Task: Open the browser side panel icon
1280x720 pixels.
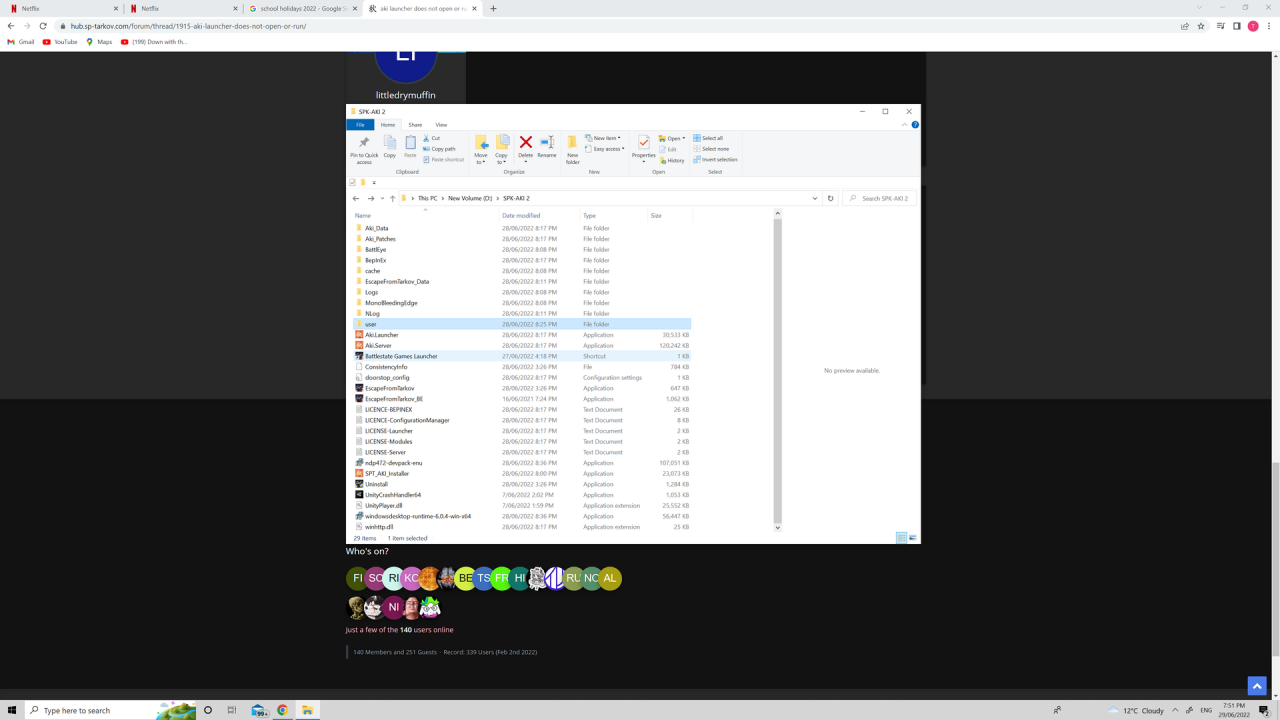Action: click(1237, 26)
